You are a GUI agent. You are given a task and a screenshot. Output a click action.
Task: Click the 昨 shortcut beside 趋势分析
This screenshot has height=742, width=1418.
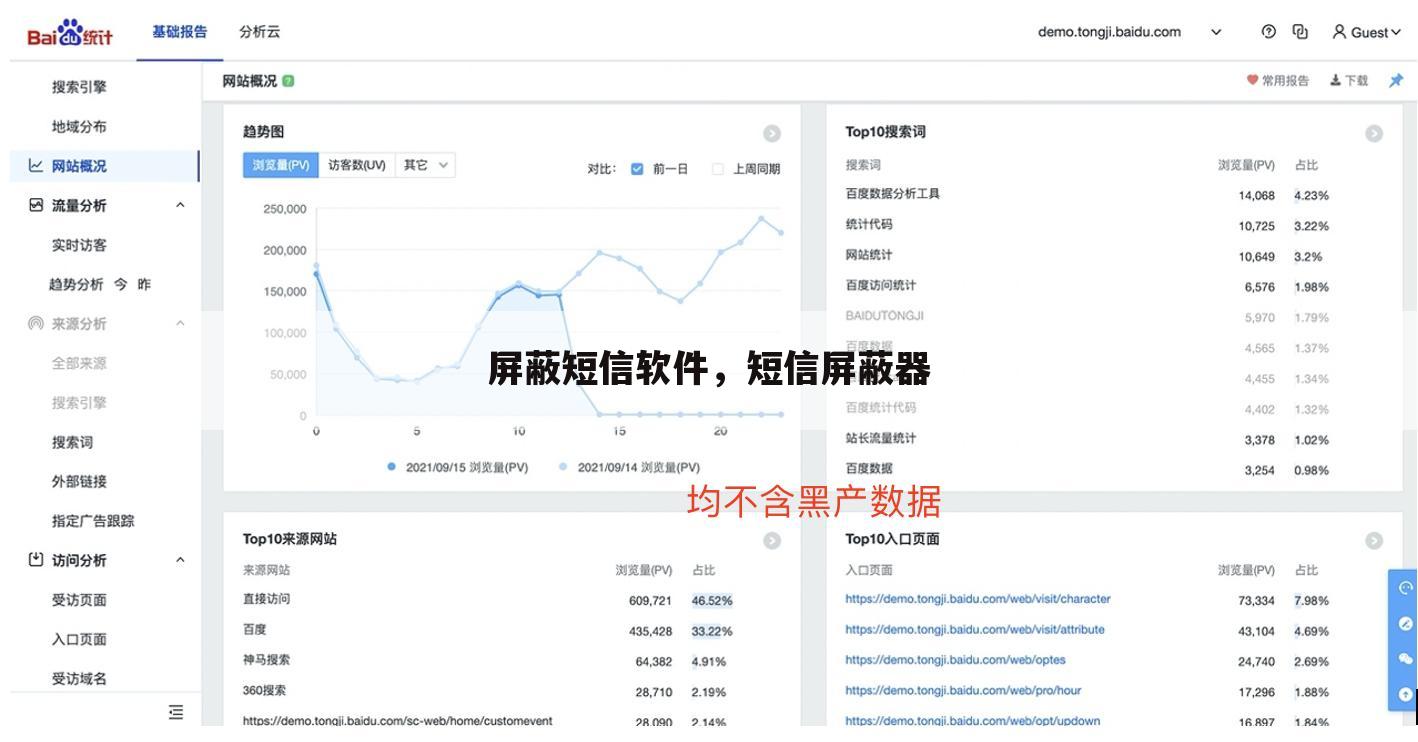[x=144, y=284]
